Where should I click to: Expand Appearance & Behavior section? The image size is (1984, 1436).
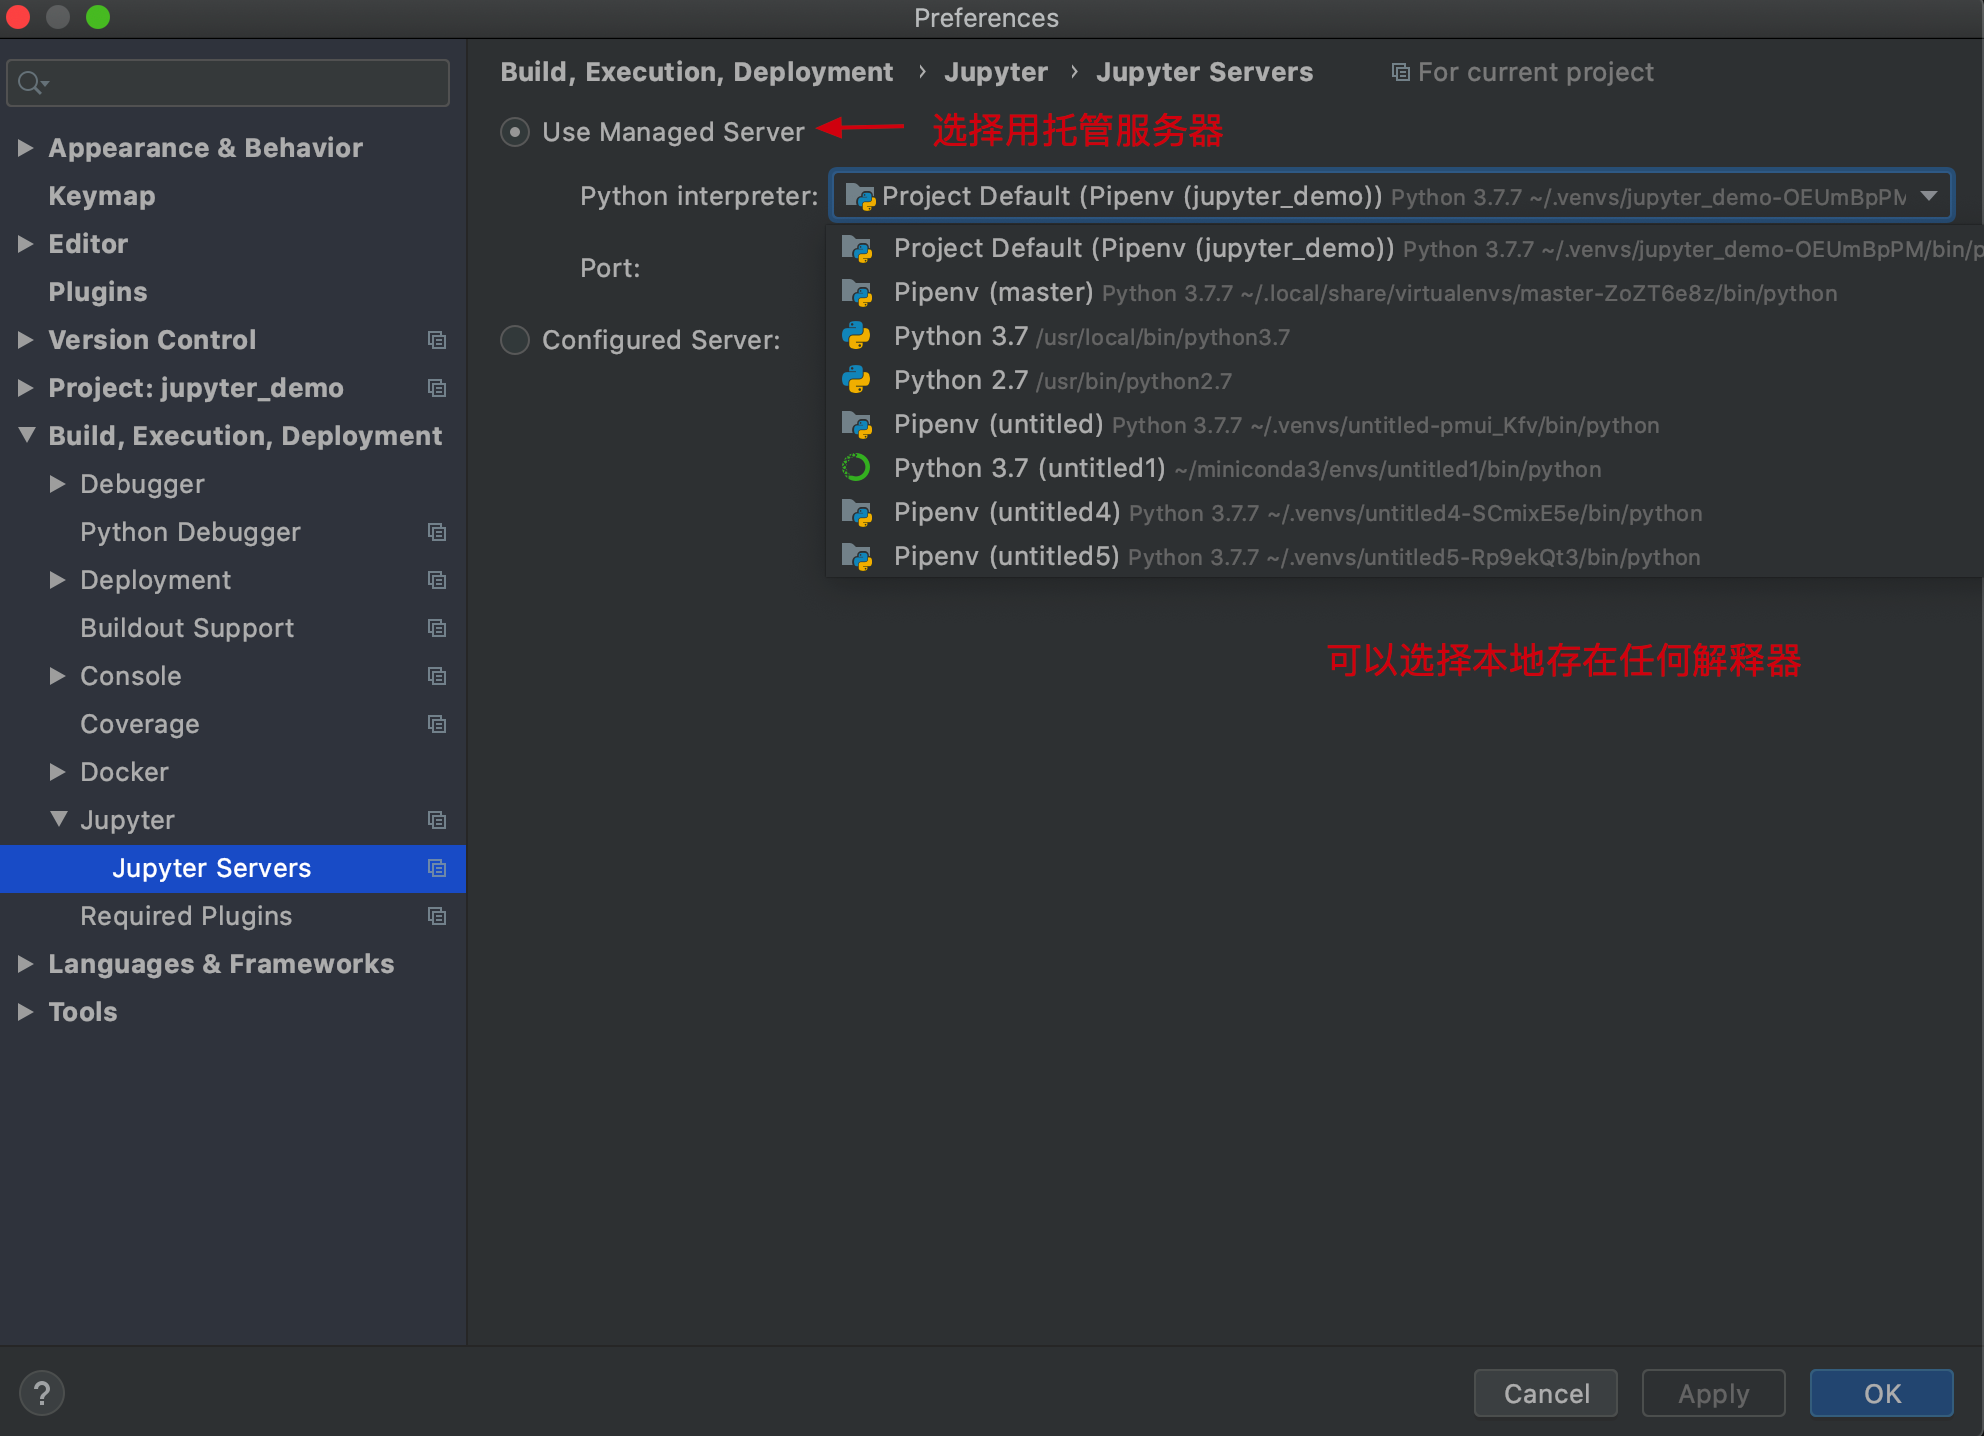26,148
